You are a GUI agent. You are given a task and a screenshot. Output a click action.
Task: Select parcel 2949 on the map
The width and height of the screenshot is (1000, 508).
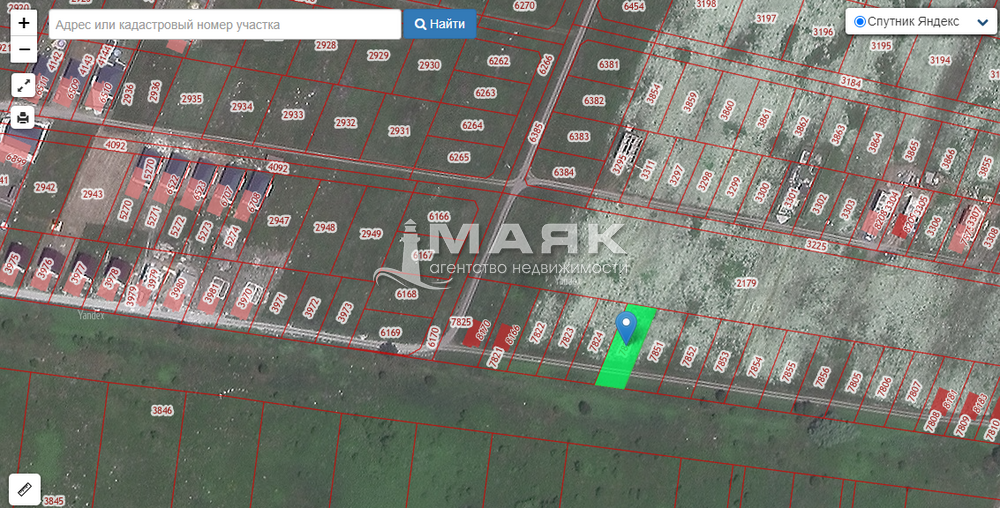click(x=371, y=234)
